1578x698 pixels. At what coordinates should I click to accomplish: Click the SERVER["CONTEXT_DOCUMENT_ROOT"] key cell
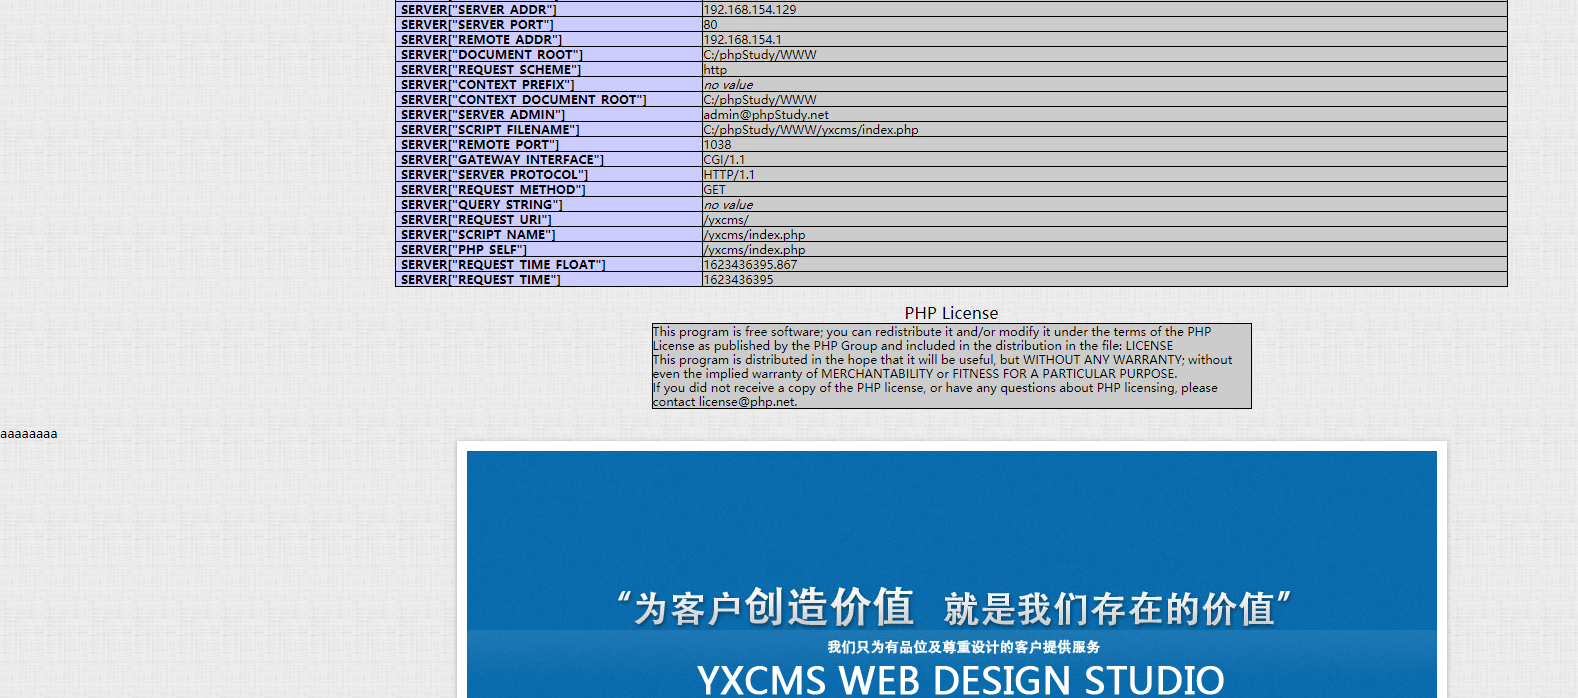(549, 99)
